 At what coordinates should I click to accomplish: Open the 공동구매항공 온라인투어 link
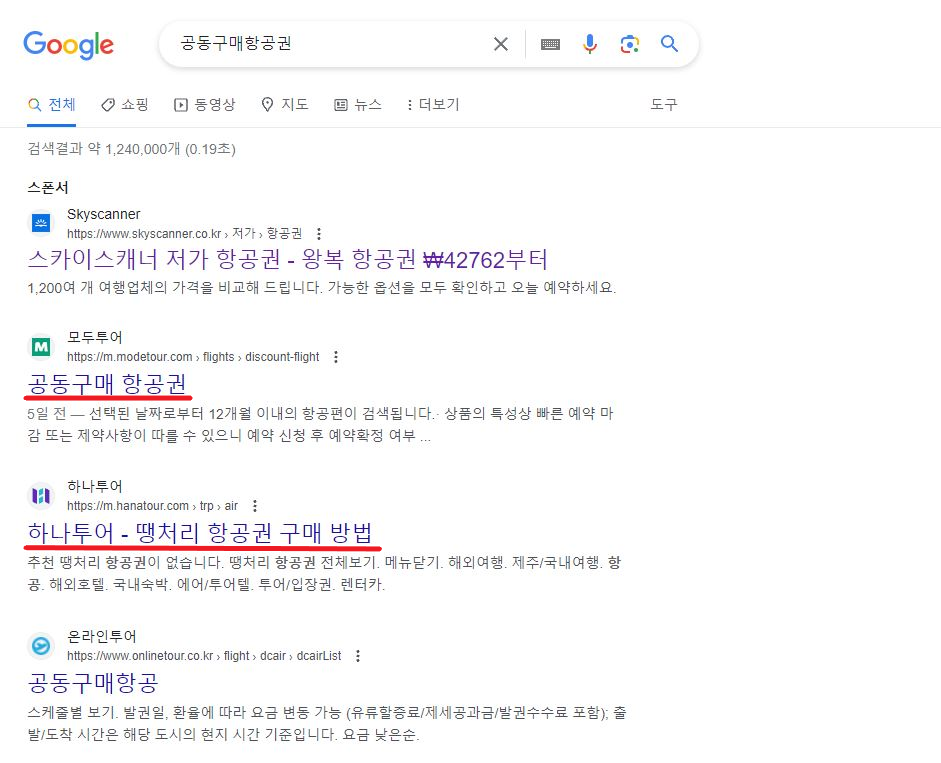93,683
